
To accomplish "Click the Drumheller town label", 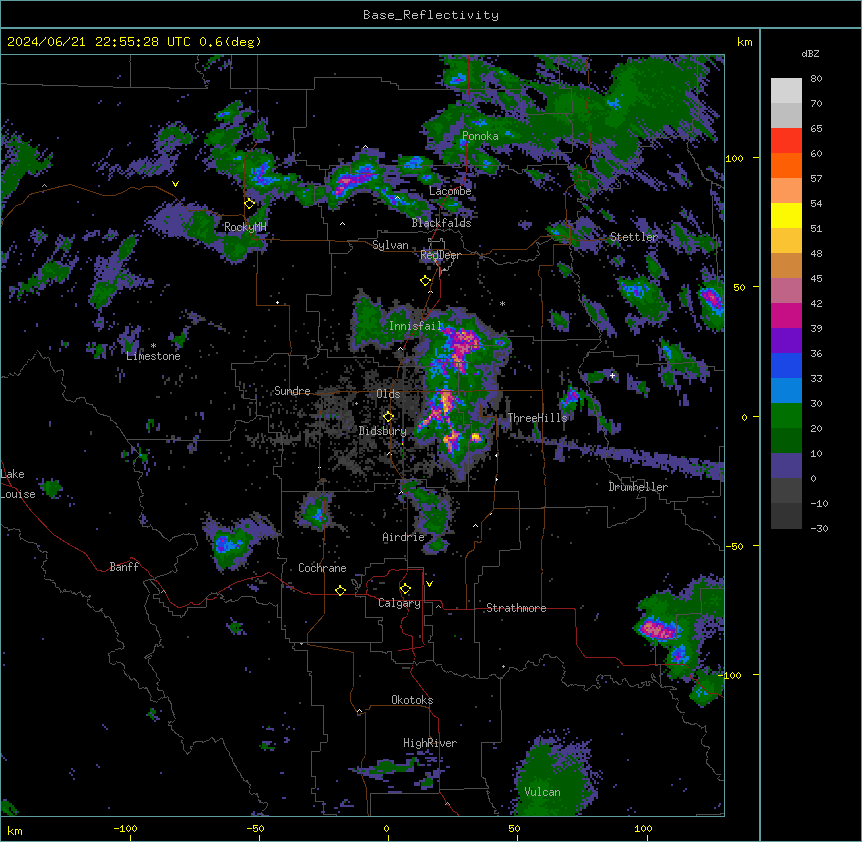I will tap(638, 487).
